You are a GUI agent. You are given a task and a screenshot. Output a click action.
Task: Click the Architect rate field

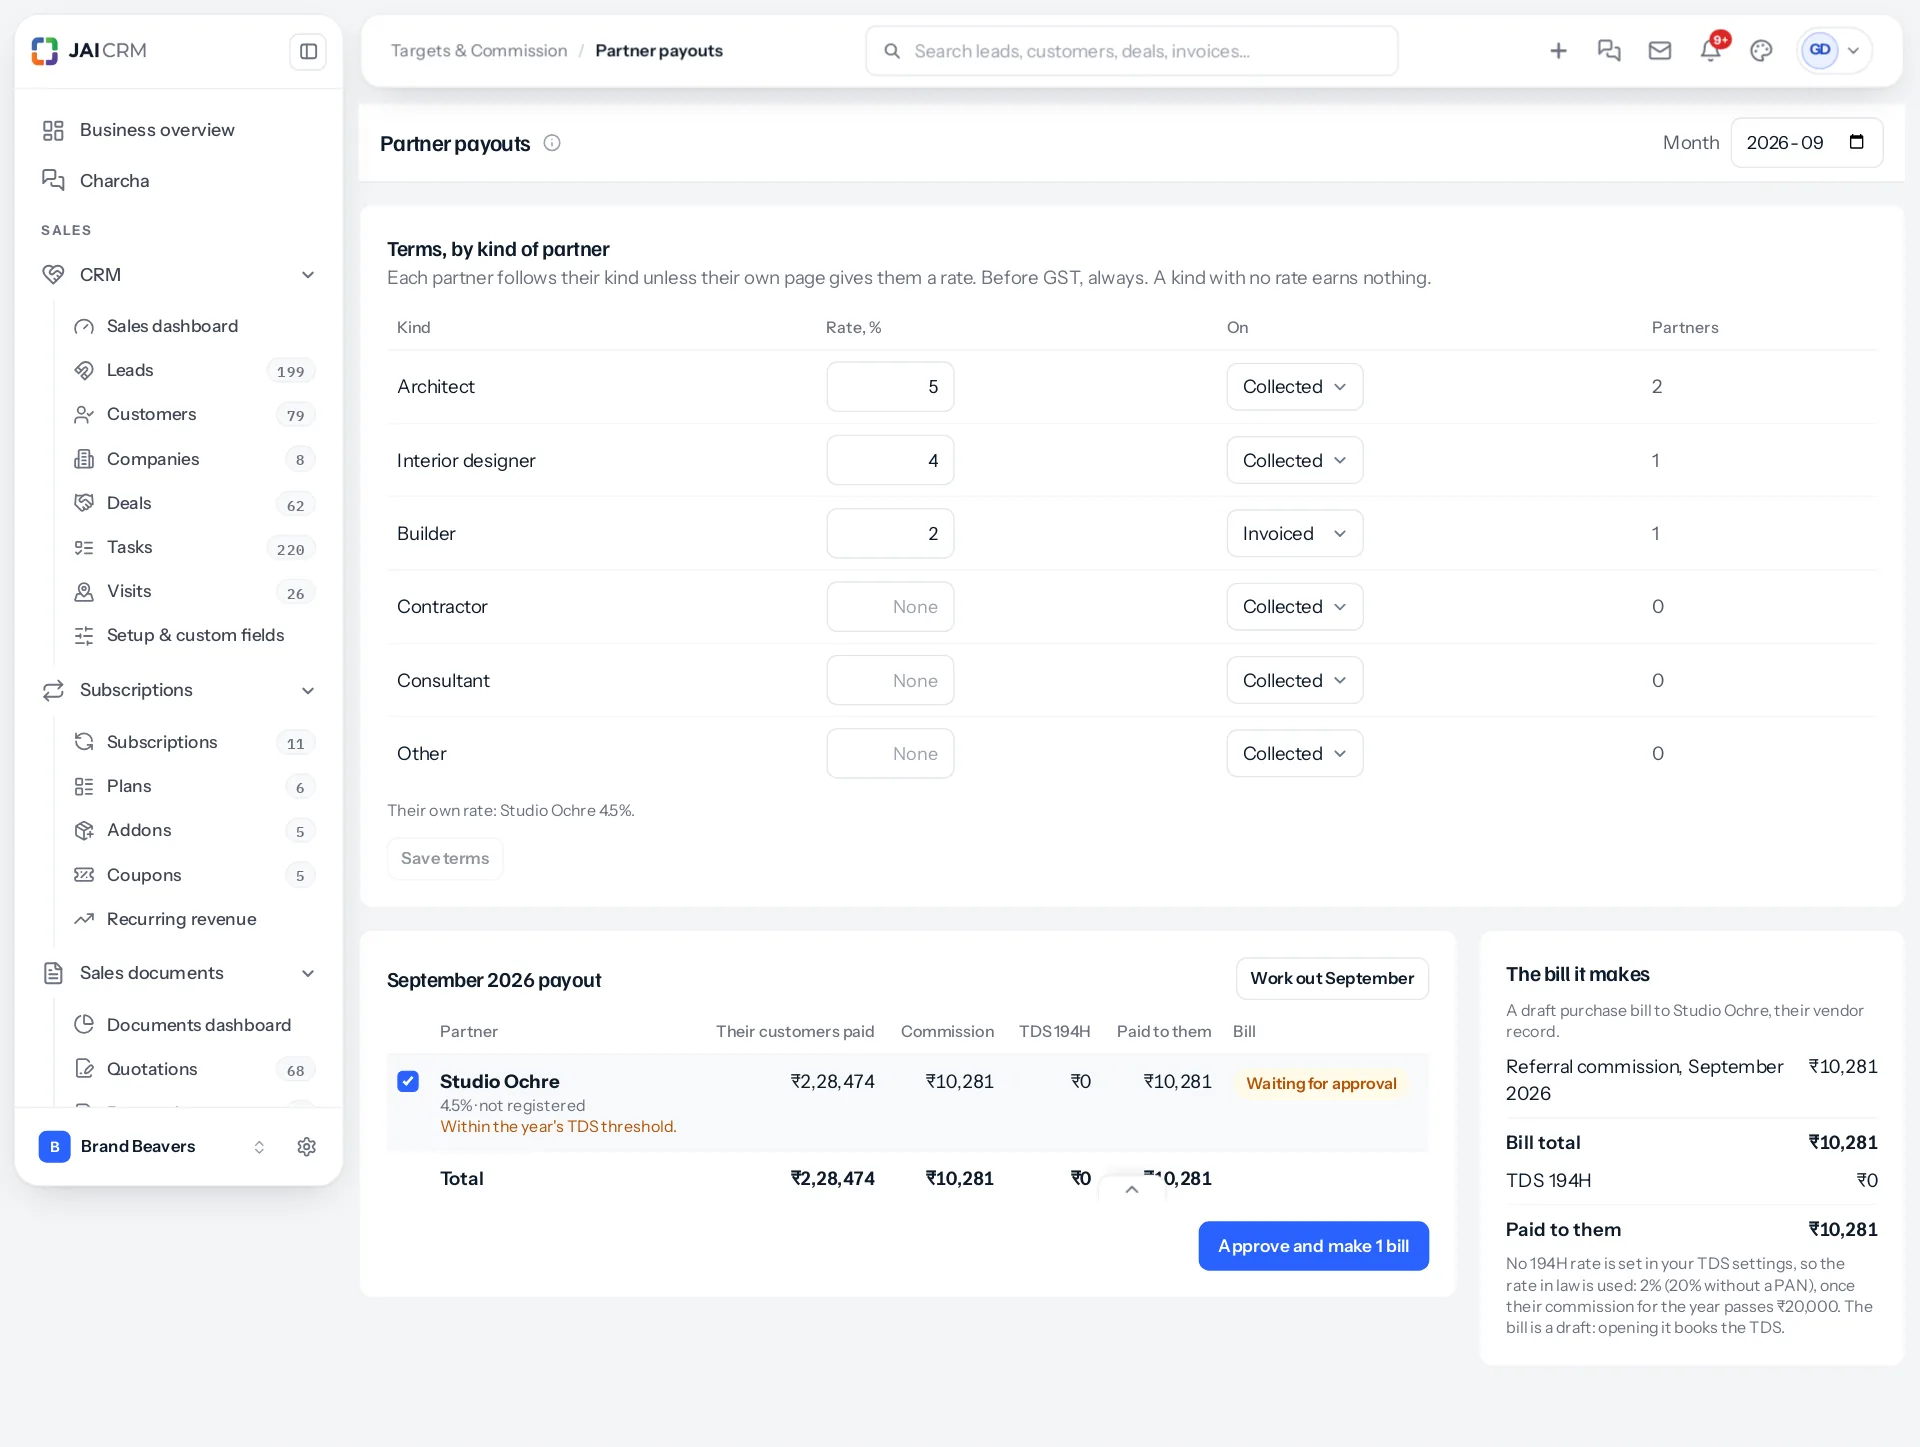click(890, 387)
